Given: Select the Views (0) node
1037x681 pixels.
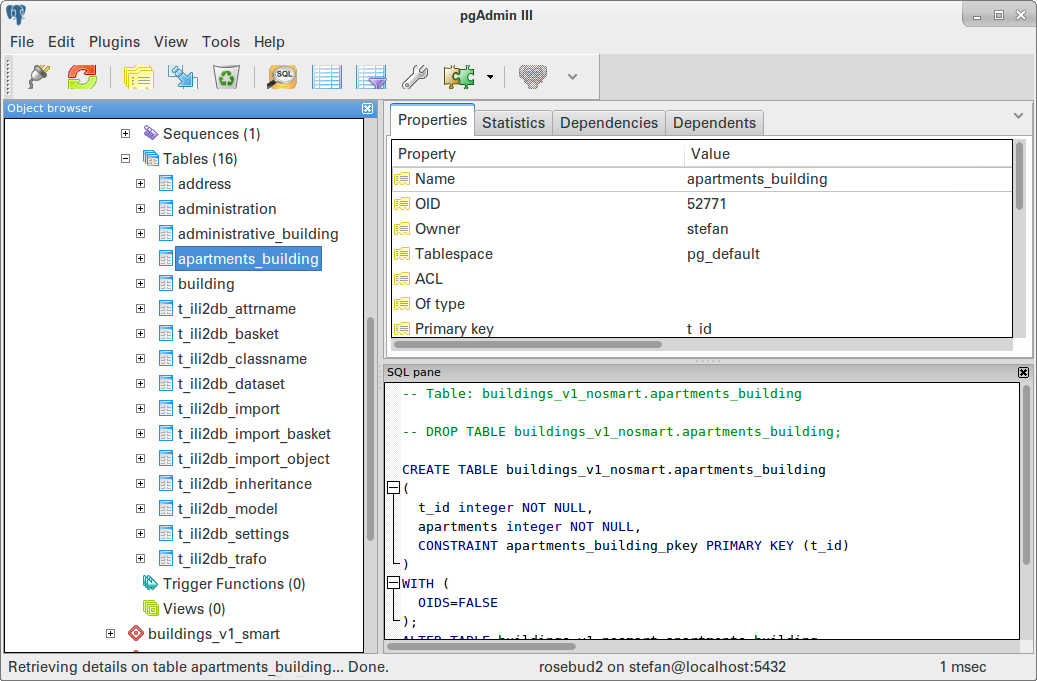Looking at the screenshot, I should click(194, 609).
